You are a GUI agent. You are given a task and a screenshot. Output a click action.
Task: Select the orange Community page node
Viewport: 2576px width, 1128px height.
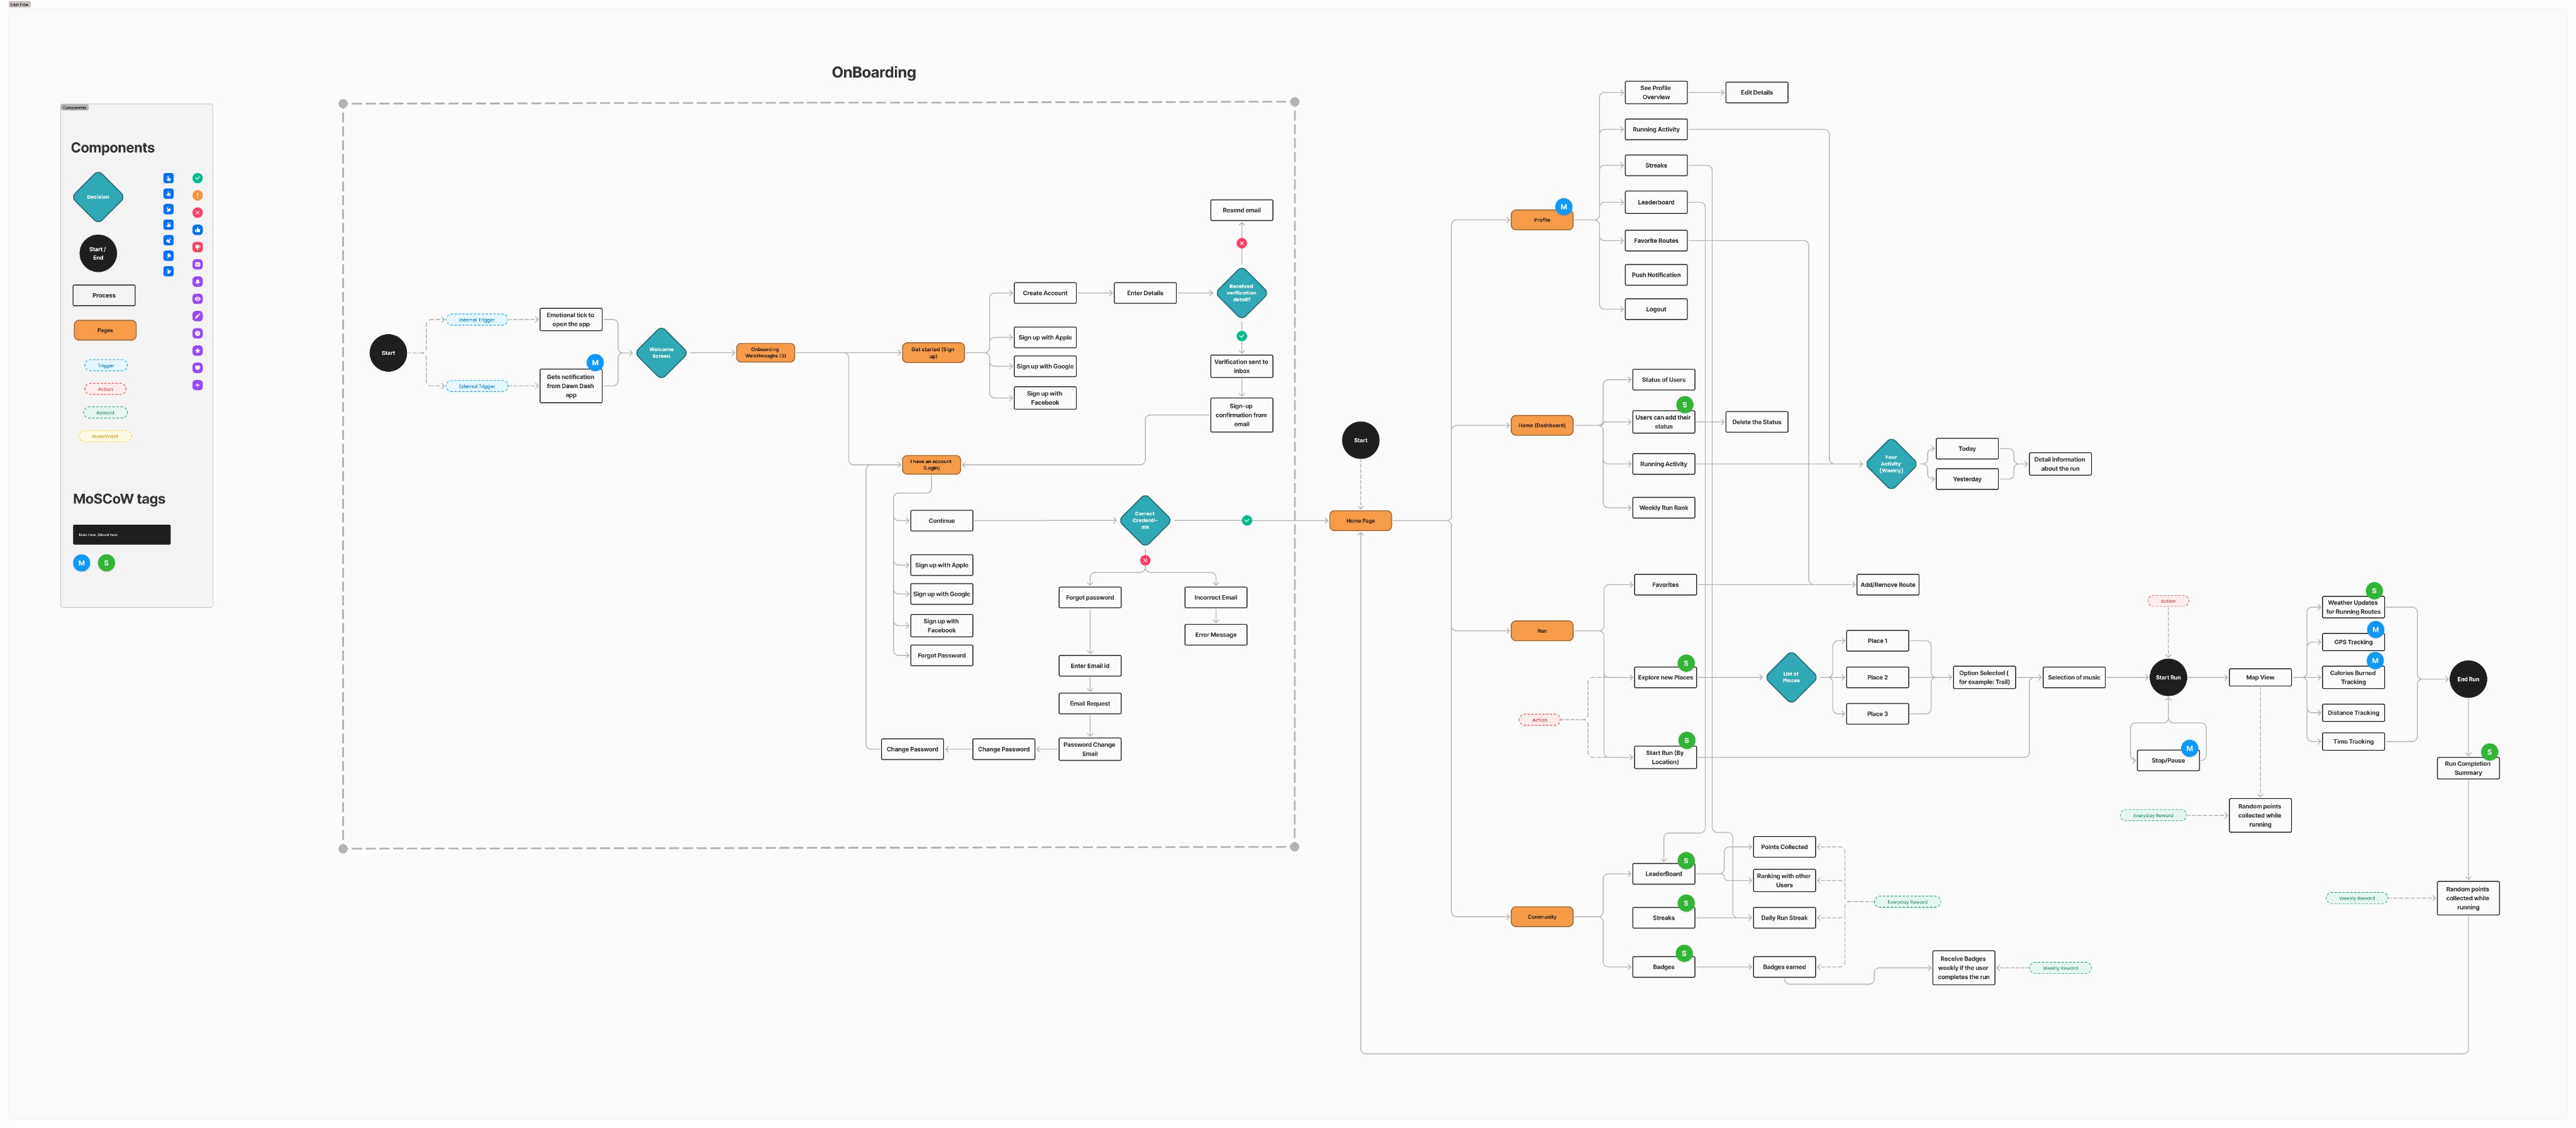[1541, 916]
